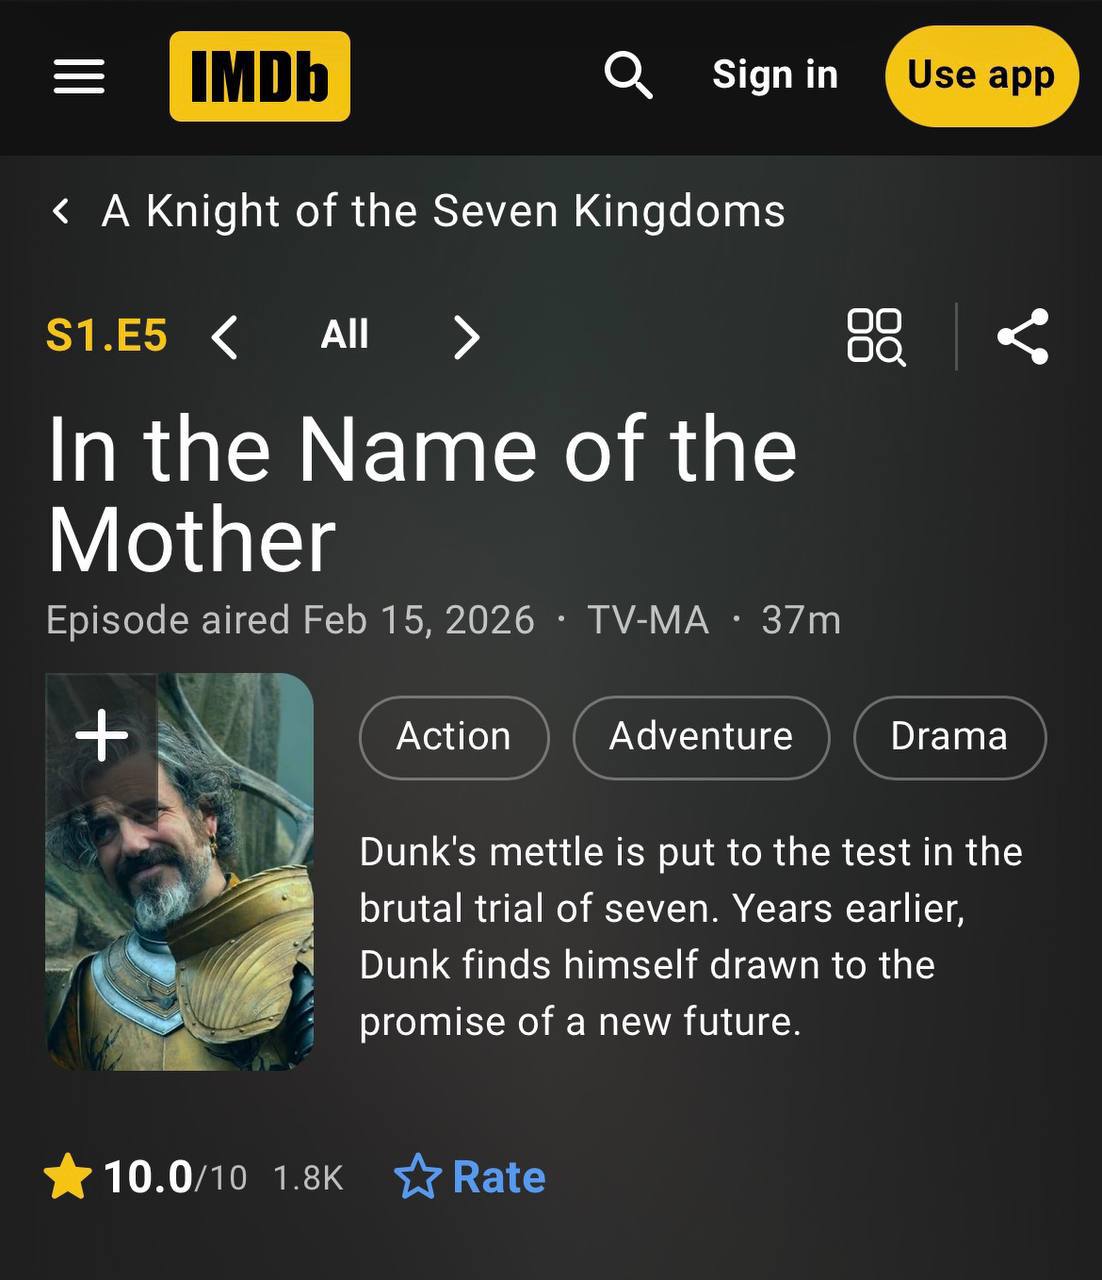1102x1280 pixels.
Task: Open the episode guide grid icon
Action: pyautogui.click(x=876, y=336)
